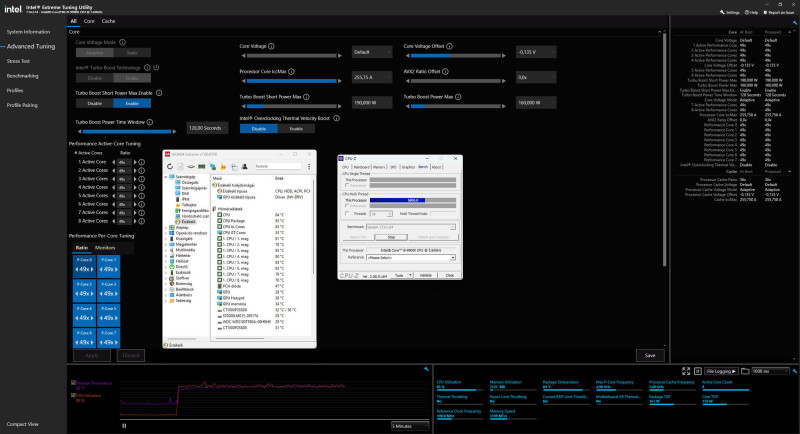Check CPU-Z Multi Thread Reference checkbox

coord(347,206)
